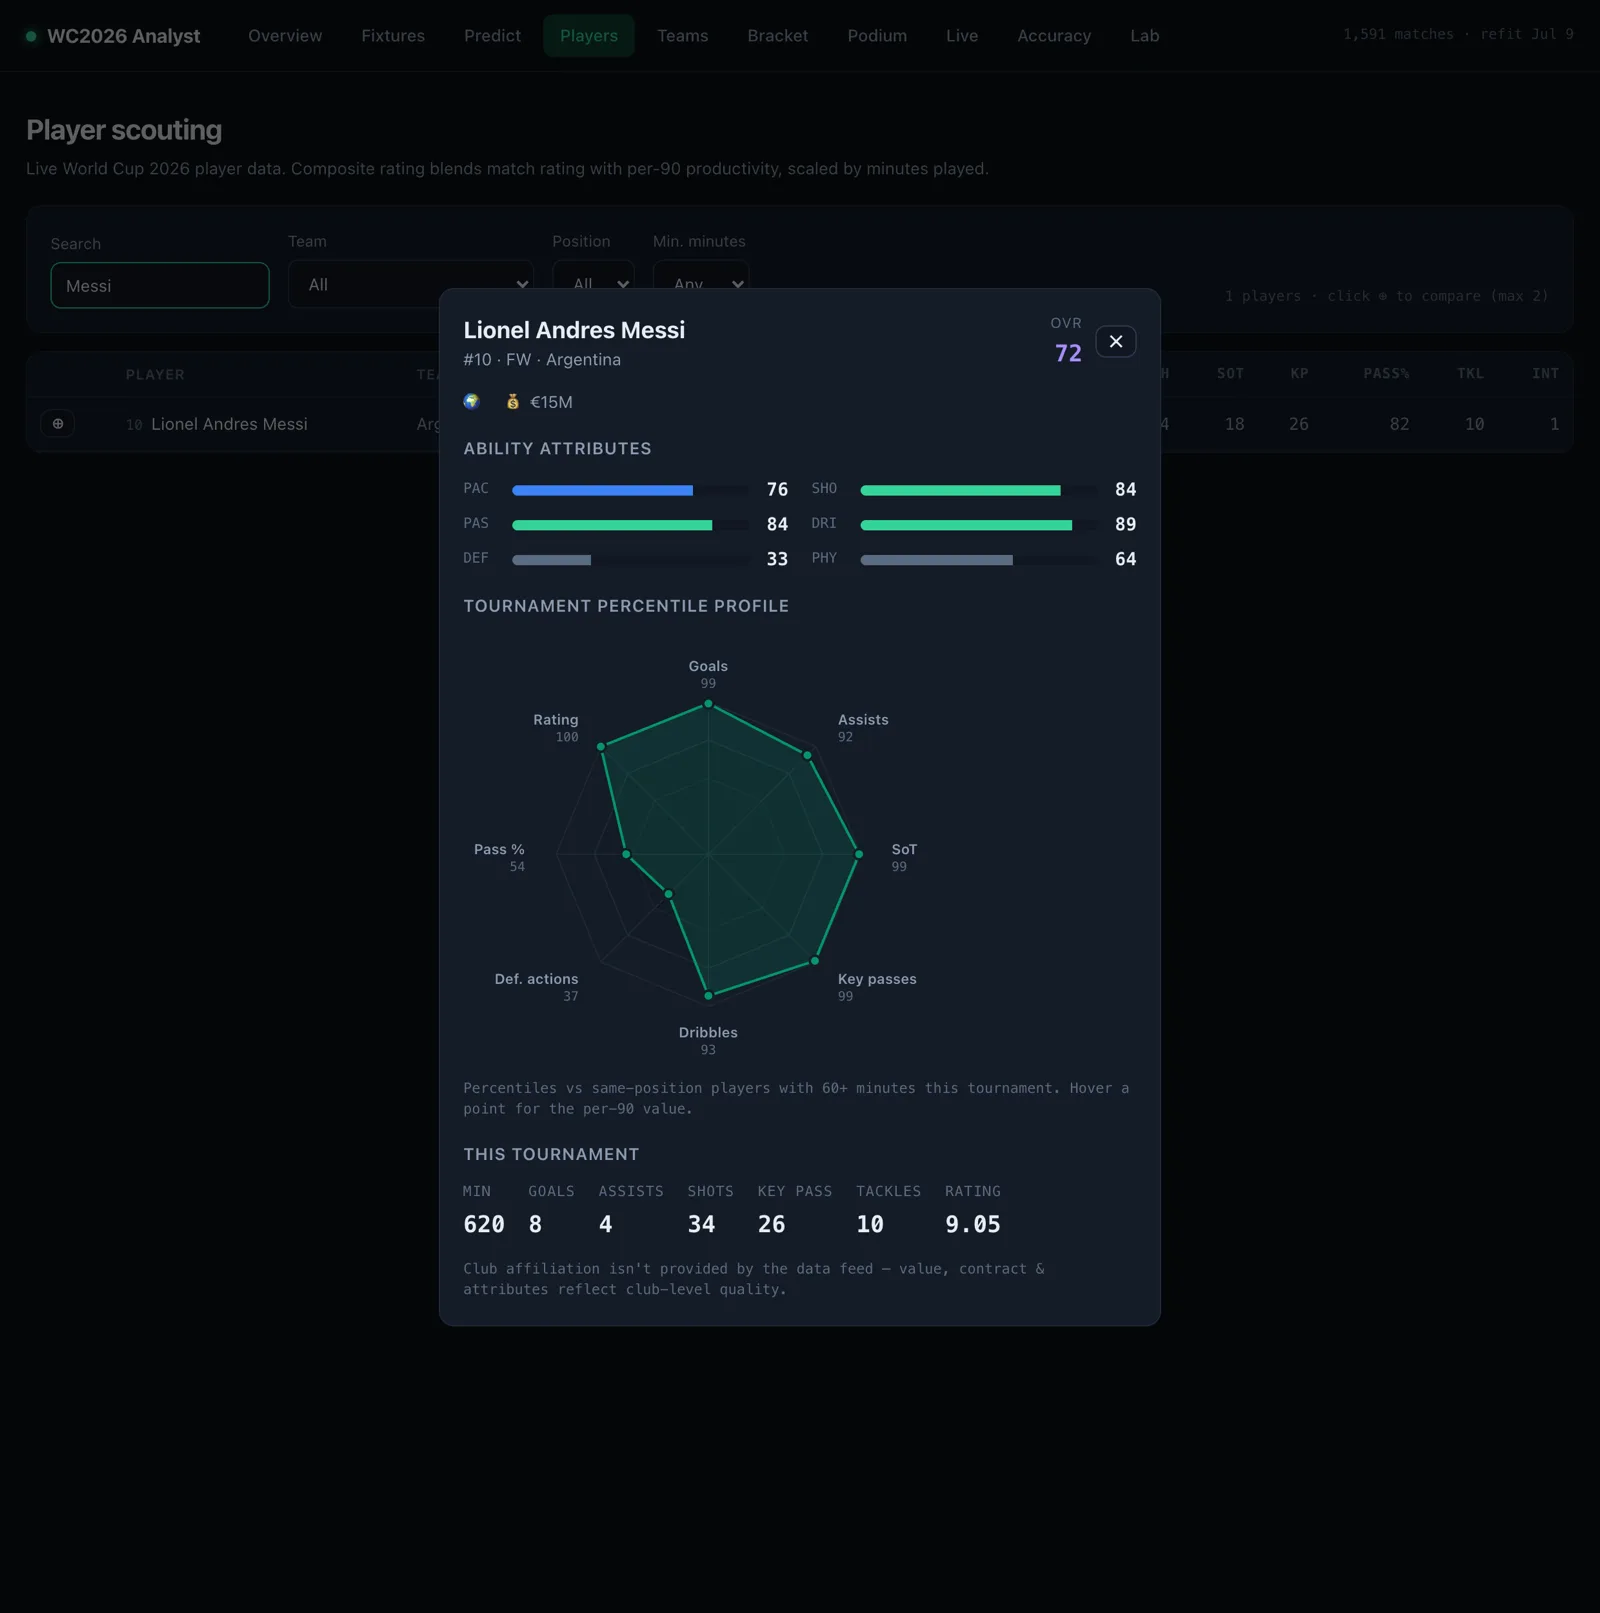Viewport: 1600px width, 1613px height.
Task: Click the WC2026 Analyst green status dot
Action: (31, 36)
